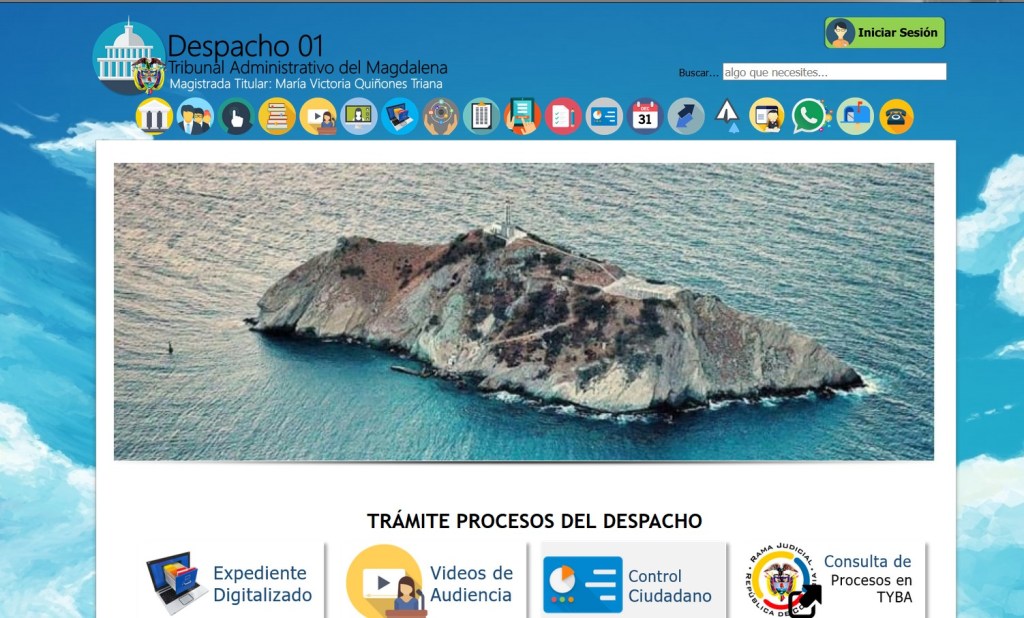Viewport: 1024px width, 618px height.
Task: Select the paper plane navigation icon
Action: pyautogui.click(x=727, y=117)
